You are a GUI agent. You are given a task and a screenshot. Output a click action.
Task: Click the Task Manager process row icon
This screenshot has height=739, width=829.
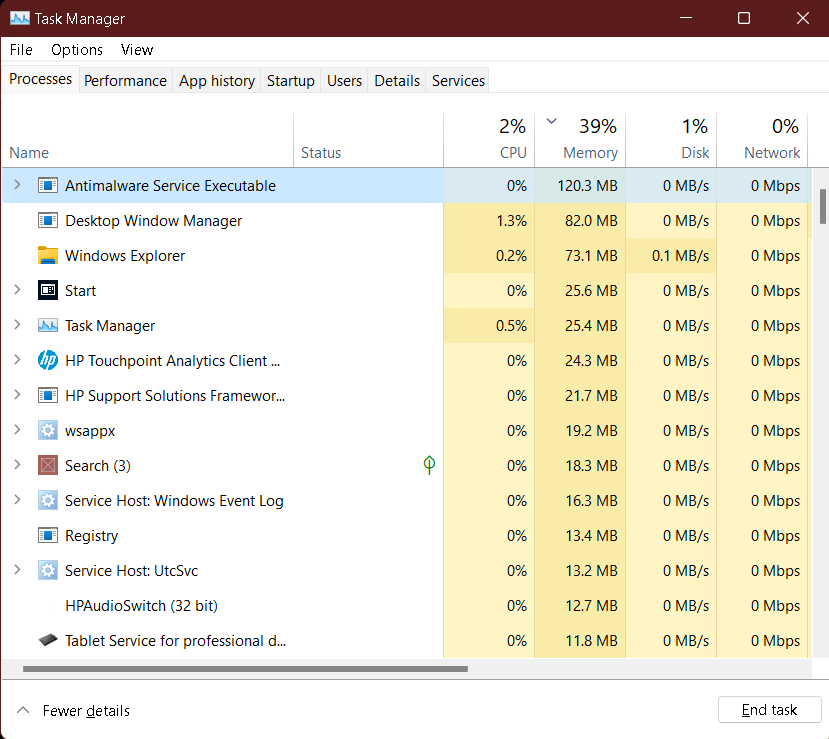pos(48,325)
